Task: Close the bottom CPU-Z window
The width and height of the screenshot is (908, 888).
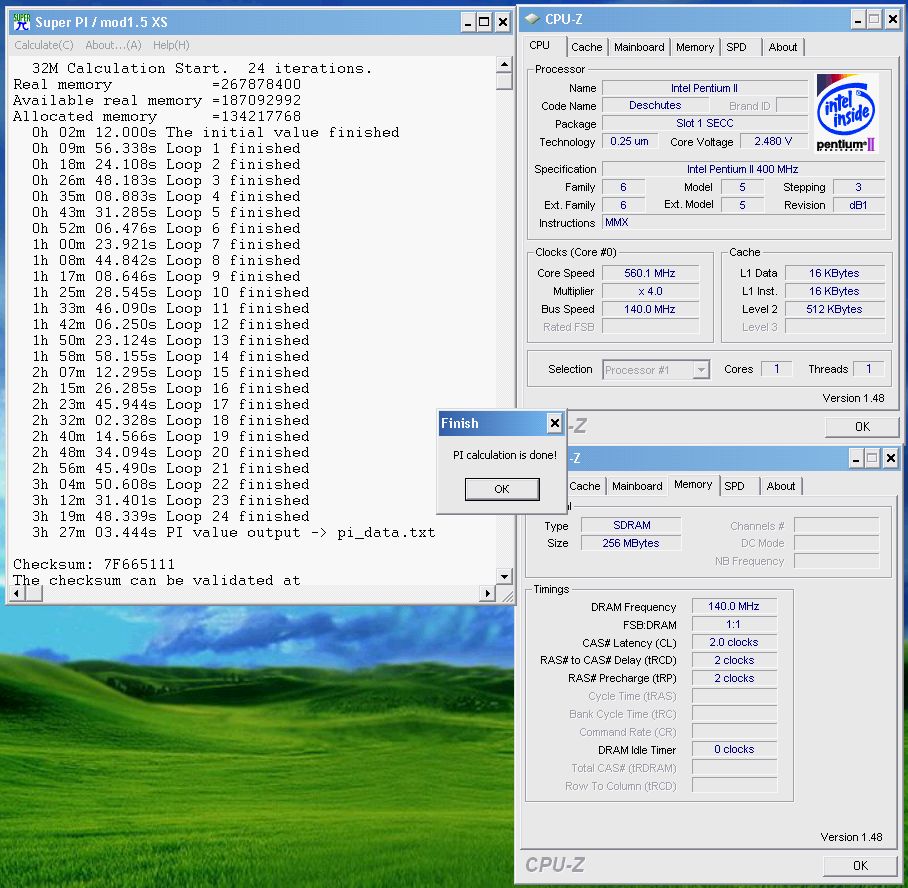Action: click(891, 459)
